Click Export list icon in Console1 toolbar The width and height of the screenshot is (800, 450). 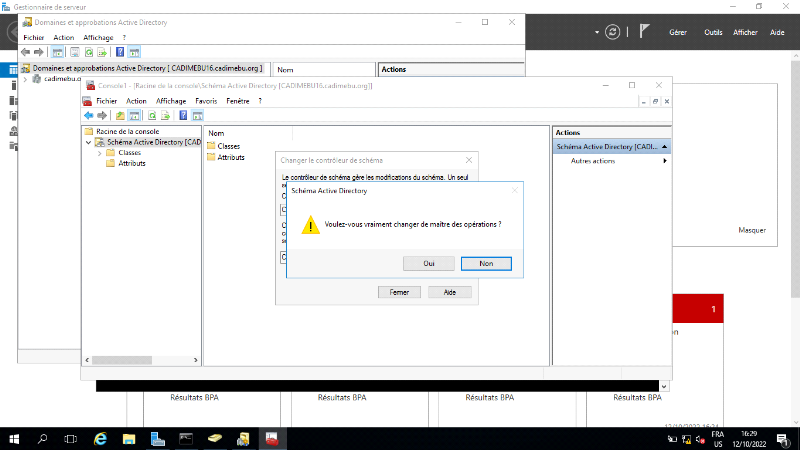tap(165, 115)
